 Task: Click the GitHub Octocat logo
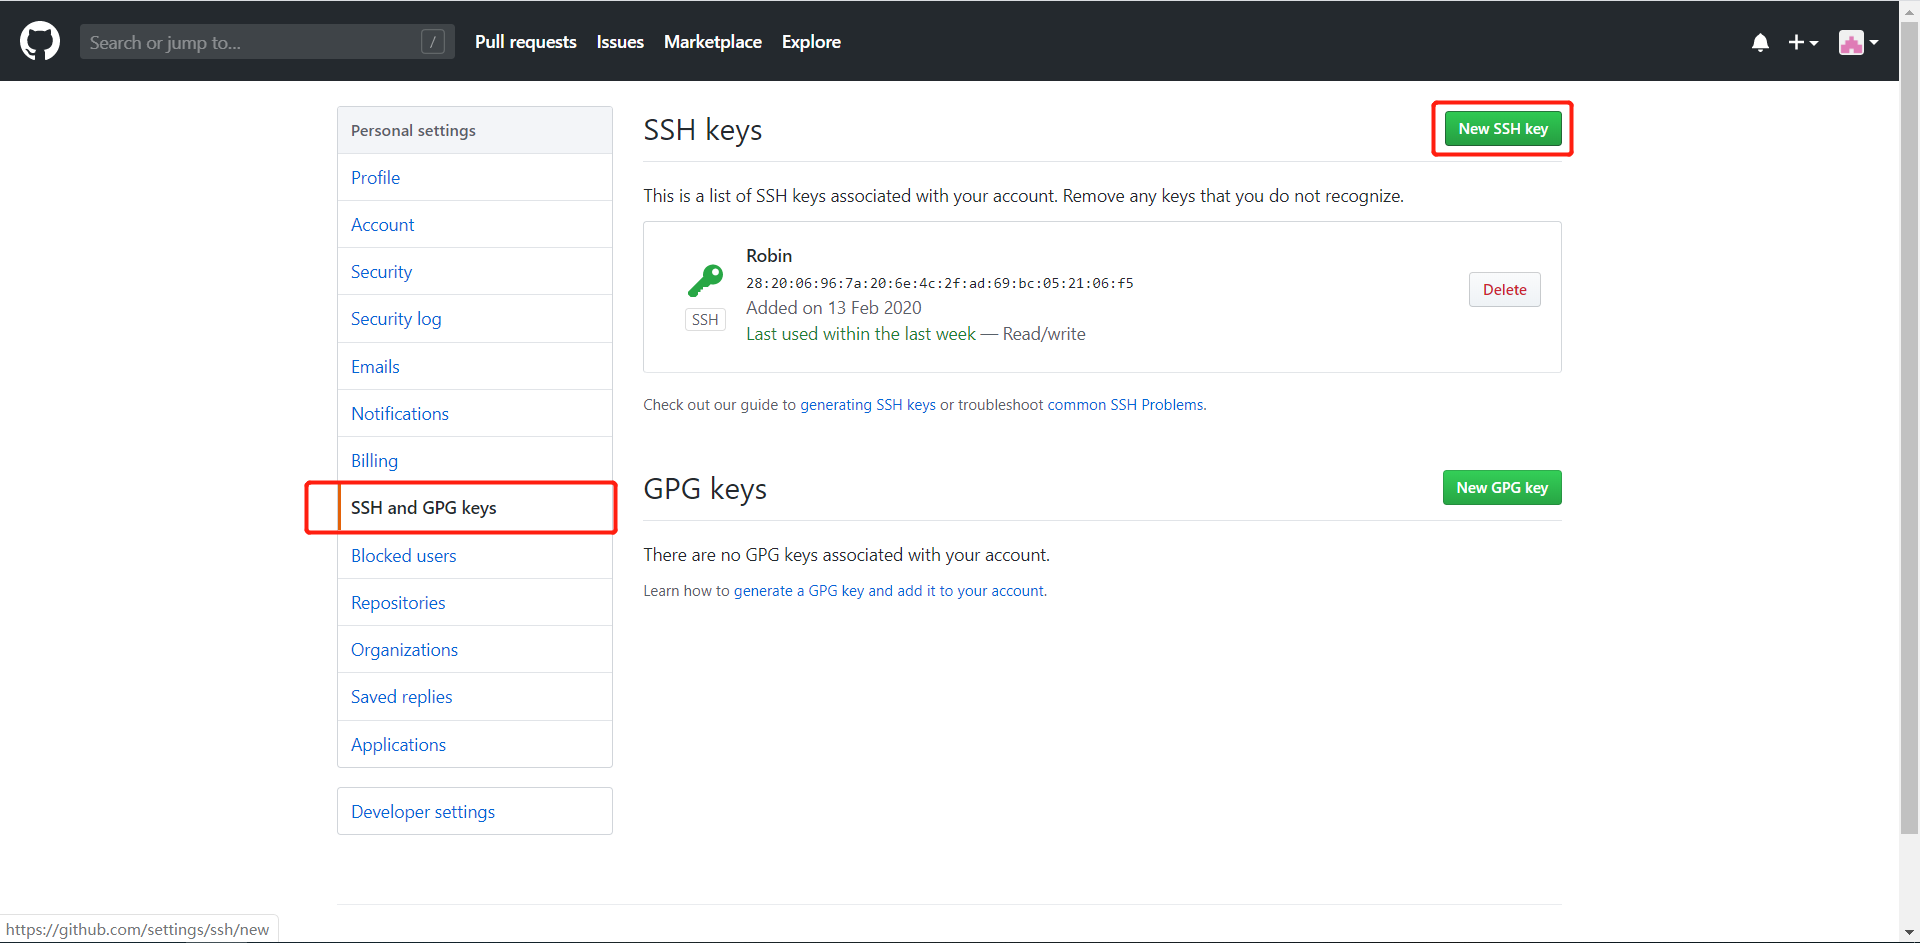[x=40, y=42]
